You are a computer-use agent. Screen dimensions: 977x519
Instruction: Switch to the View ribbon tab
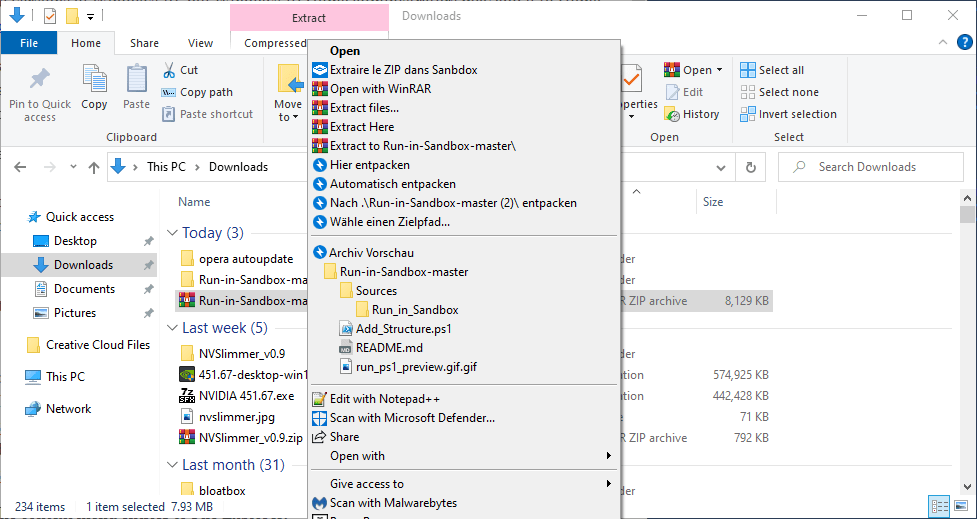tap(201, 43)
